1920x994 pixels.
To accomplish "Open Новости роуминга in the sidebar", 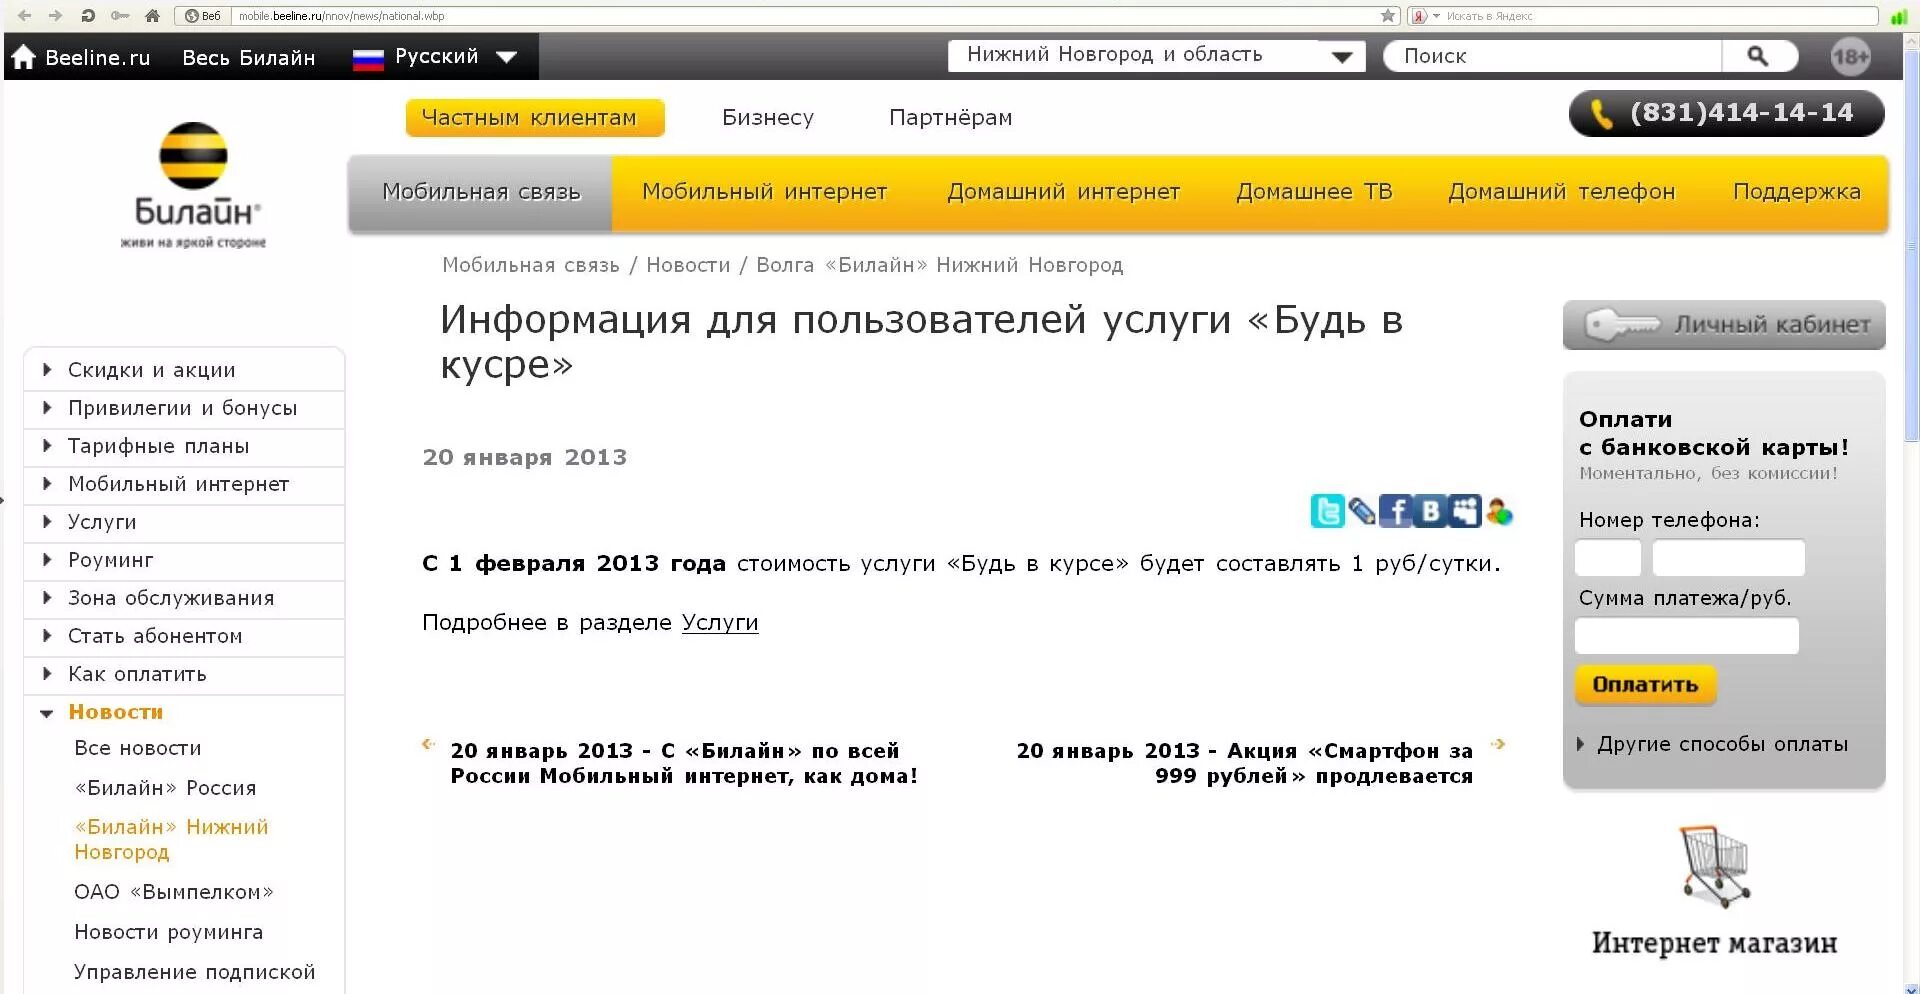I will pos(169,932).
